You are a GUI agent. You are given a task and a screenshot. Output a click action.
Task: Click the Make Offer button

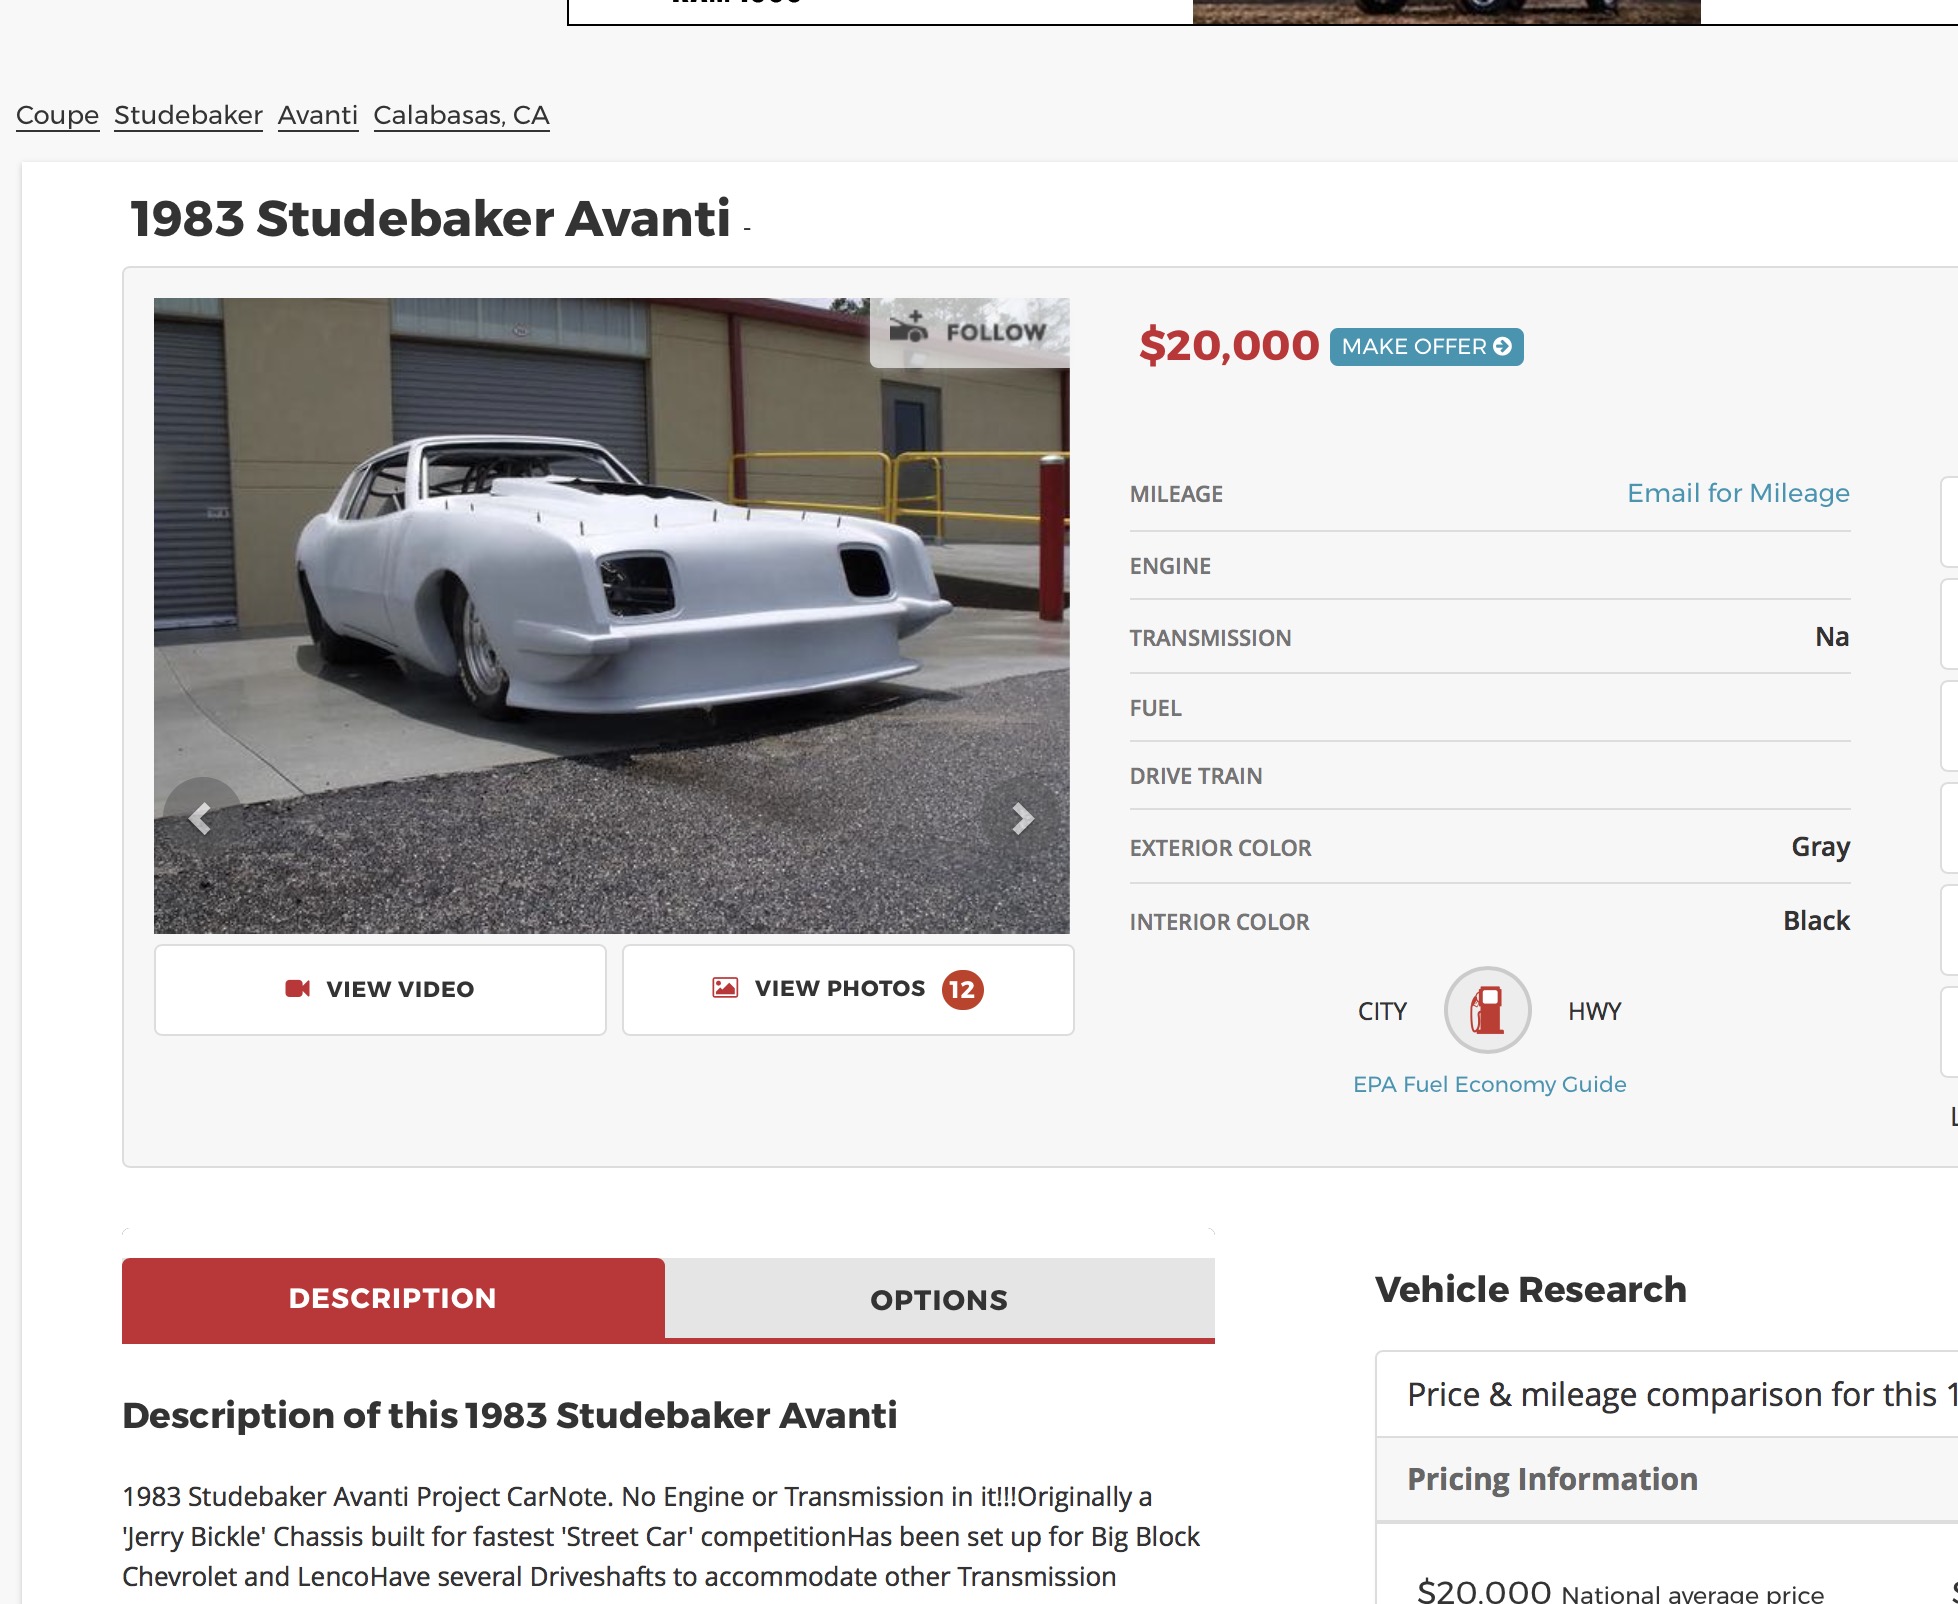(1426, 346)
